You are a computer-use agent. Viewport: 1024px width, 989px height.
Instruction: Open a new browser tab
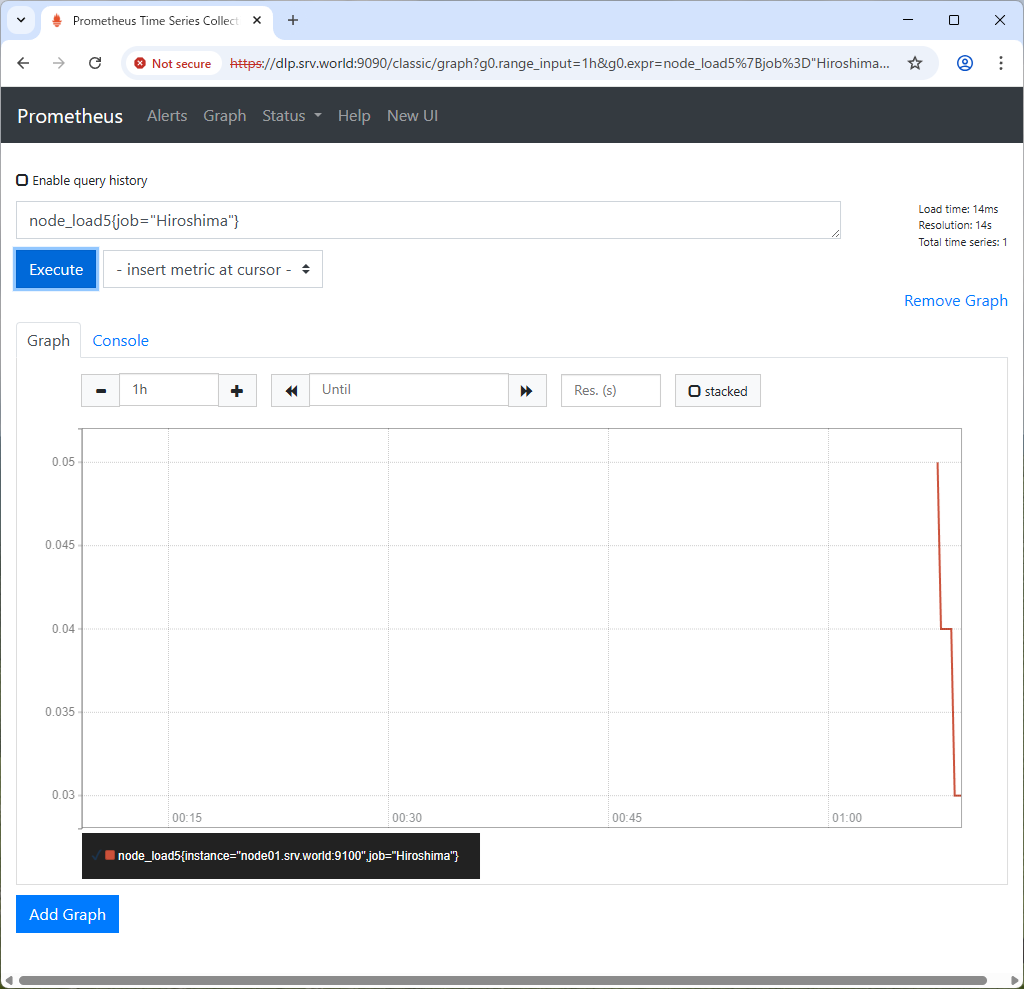(293, 20)
